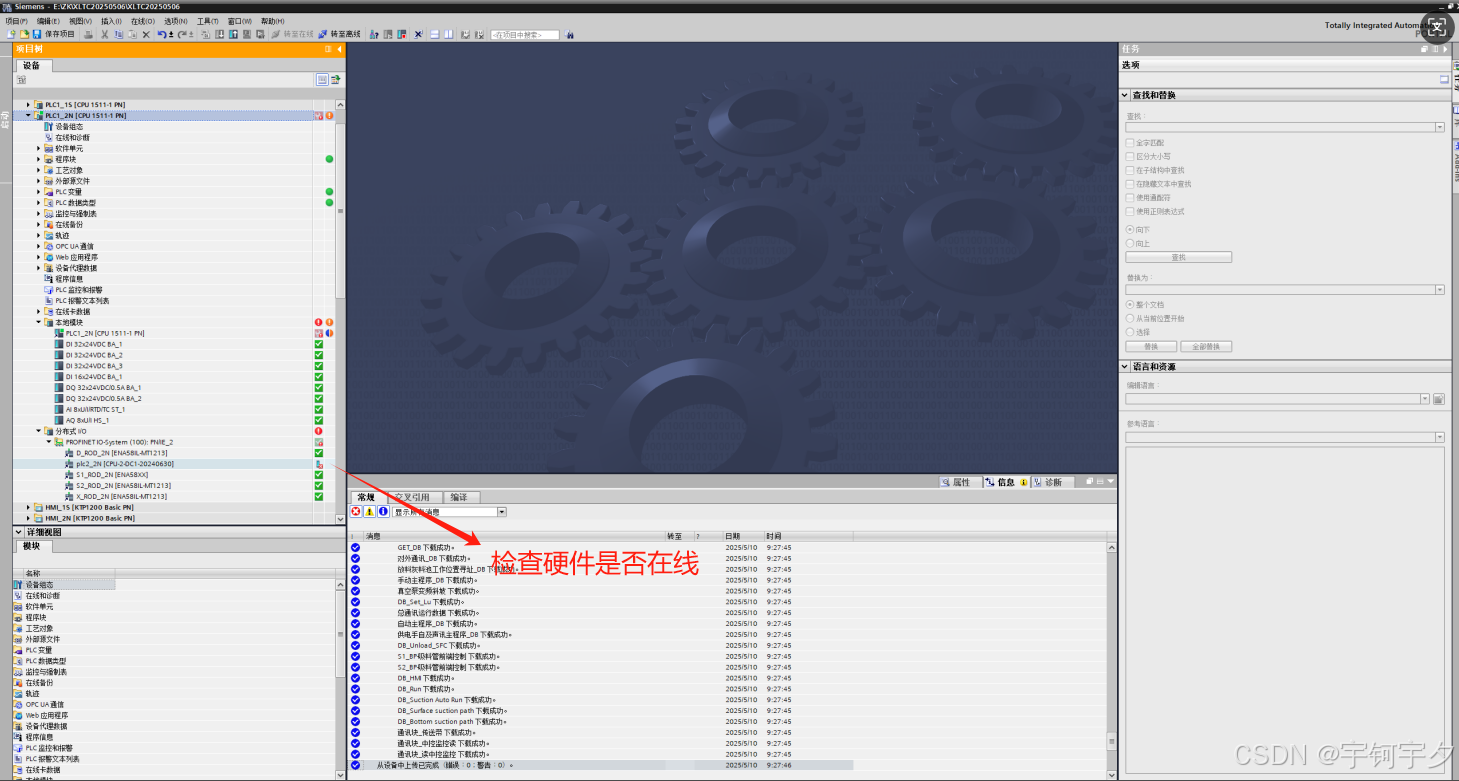1459x781 pixels.
Task: Check the 区分大小写 checkbox
Action: pyautogui.click(x=1130, y=157)
